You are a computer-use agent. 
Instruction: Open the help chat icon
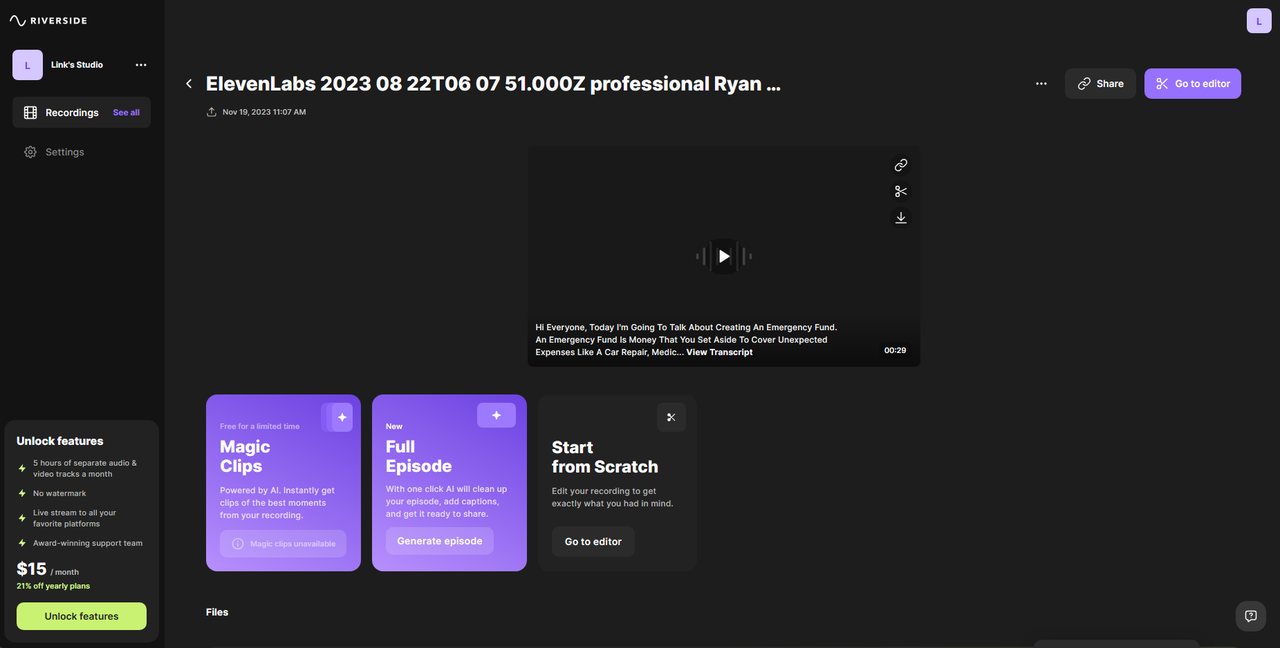coord(1251,616)
